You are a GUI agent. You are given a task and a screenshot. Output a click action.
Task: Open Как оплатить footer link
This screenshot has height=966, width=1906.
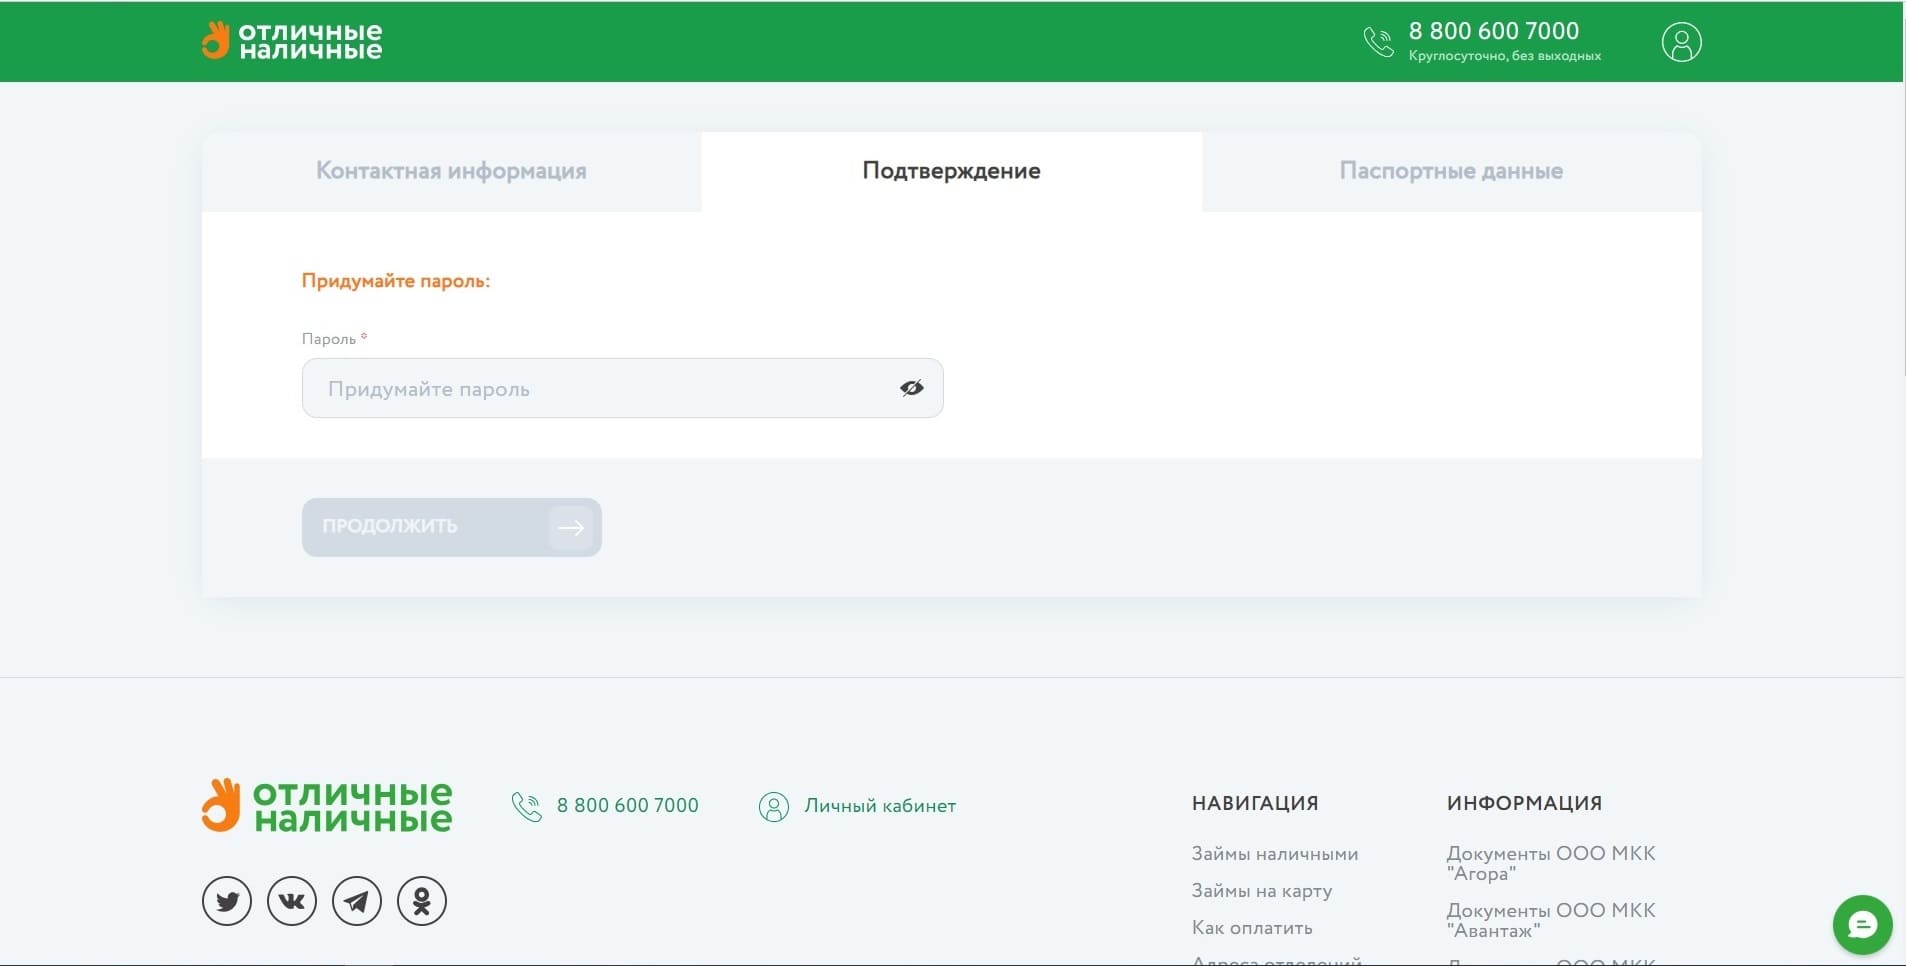point(1251,928)
